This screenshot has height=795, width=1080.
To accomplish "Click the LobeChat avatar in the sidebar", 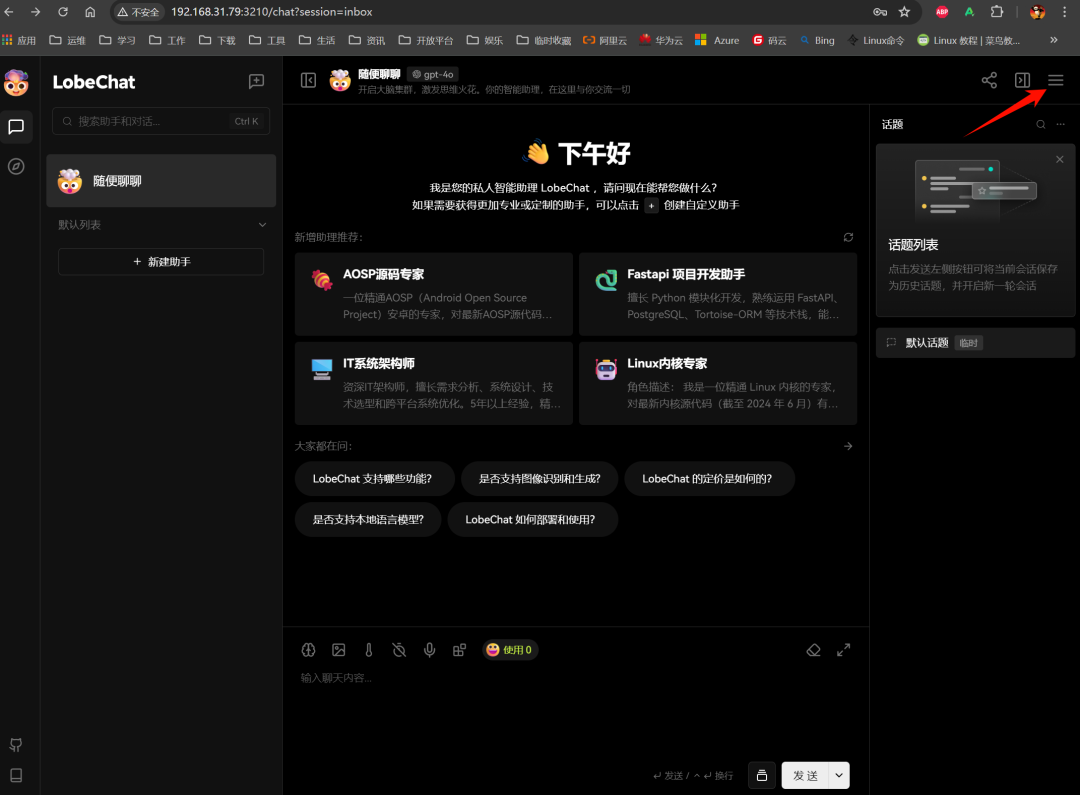I will coord(16,82).
